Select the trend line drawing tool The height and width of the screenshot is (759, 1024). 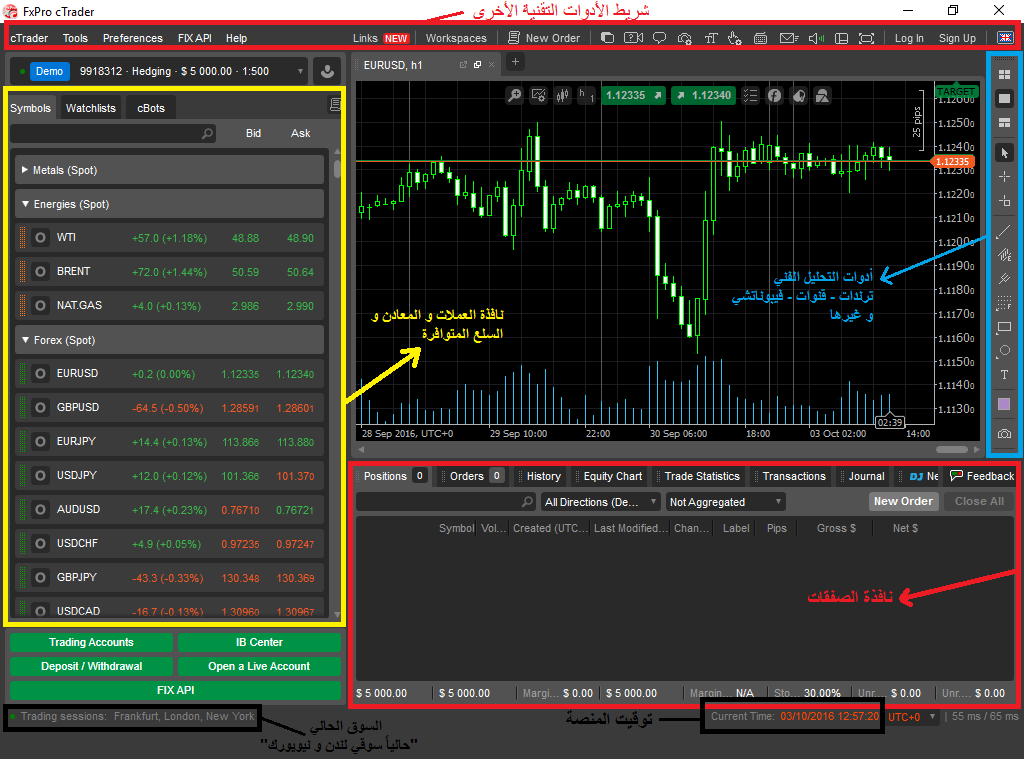point(1004,231)
